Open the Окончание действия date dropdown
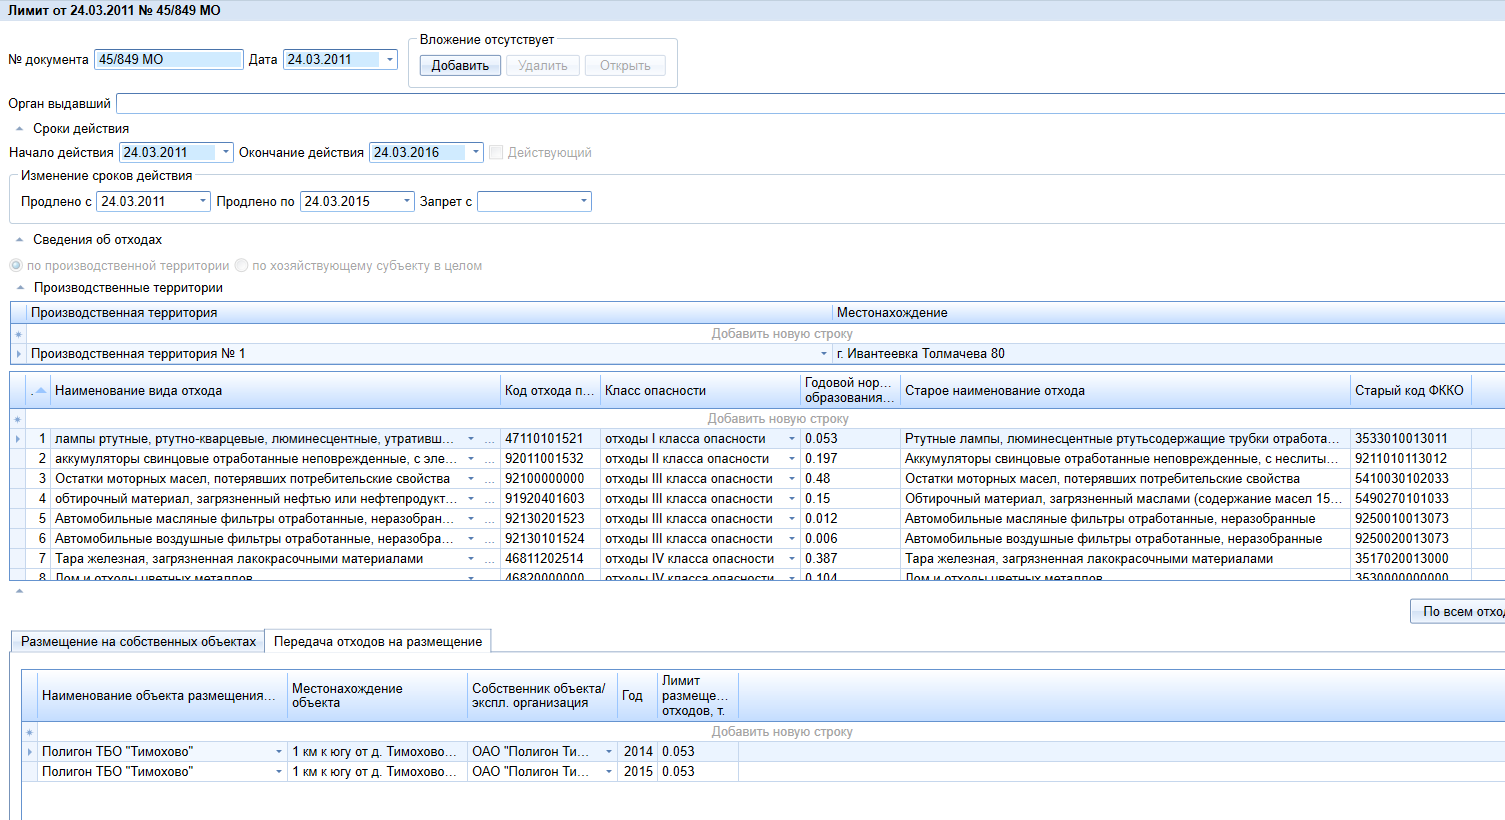1505x820 pixels. 475,153
